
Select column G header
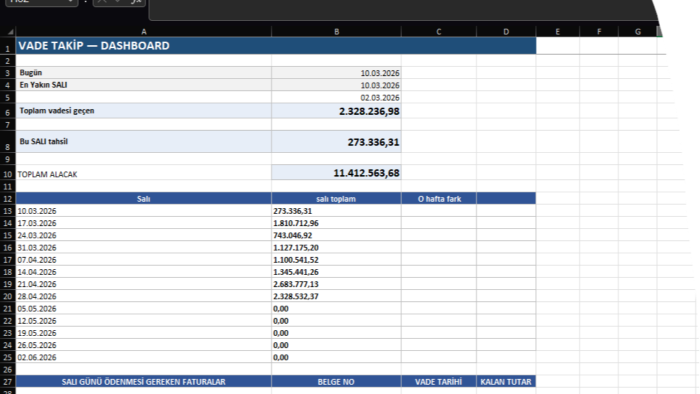click(638, 32)
